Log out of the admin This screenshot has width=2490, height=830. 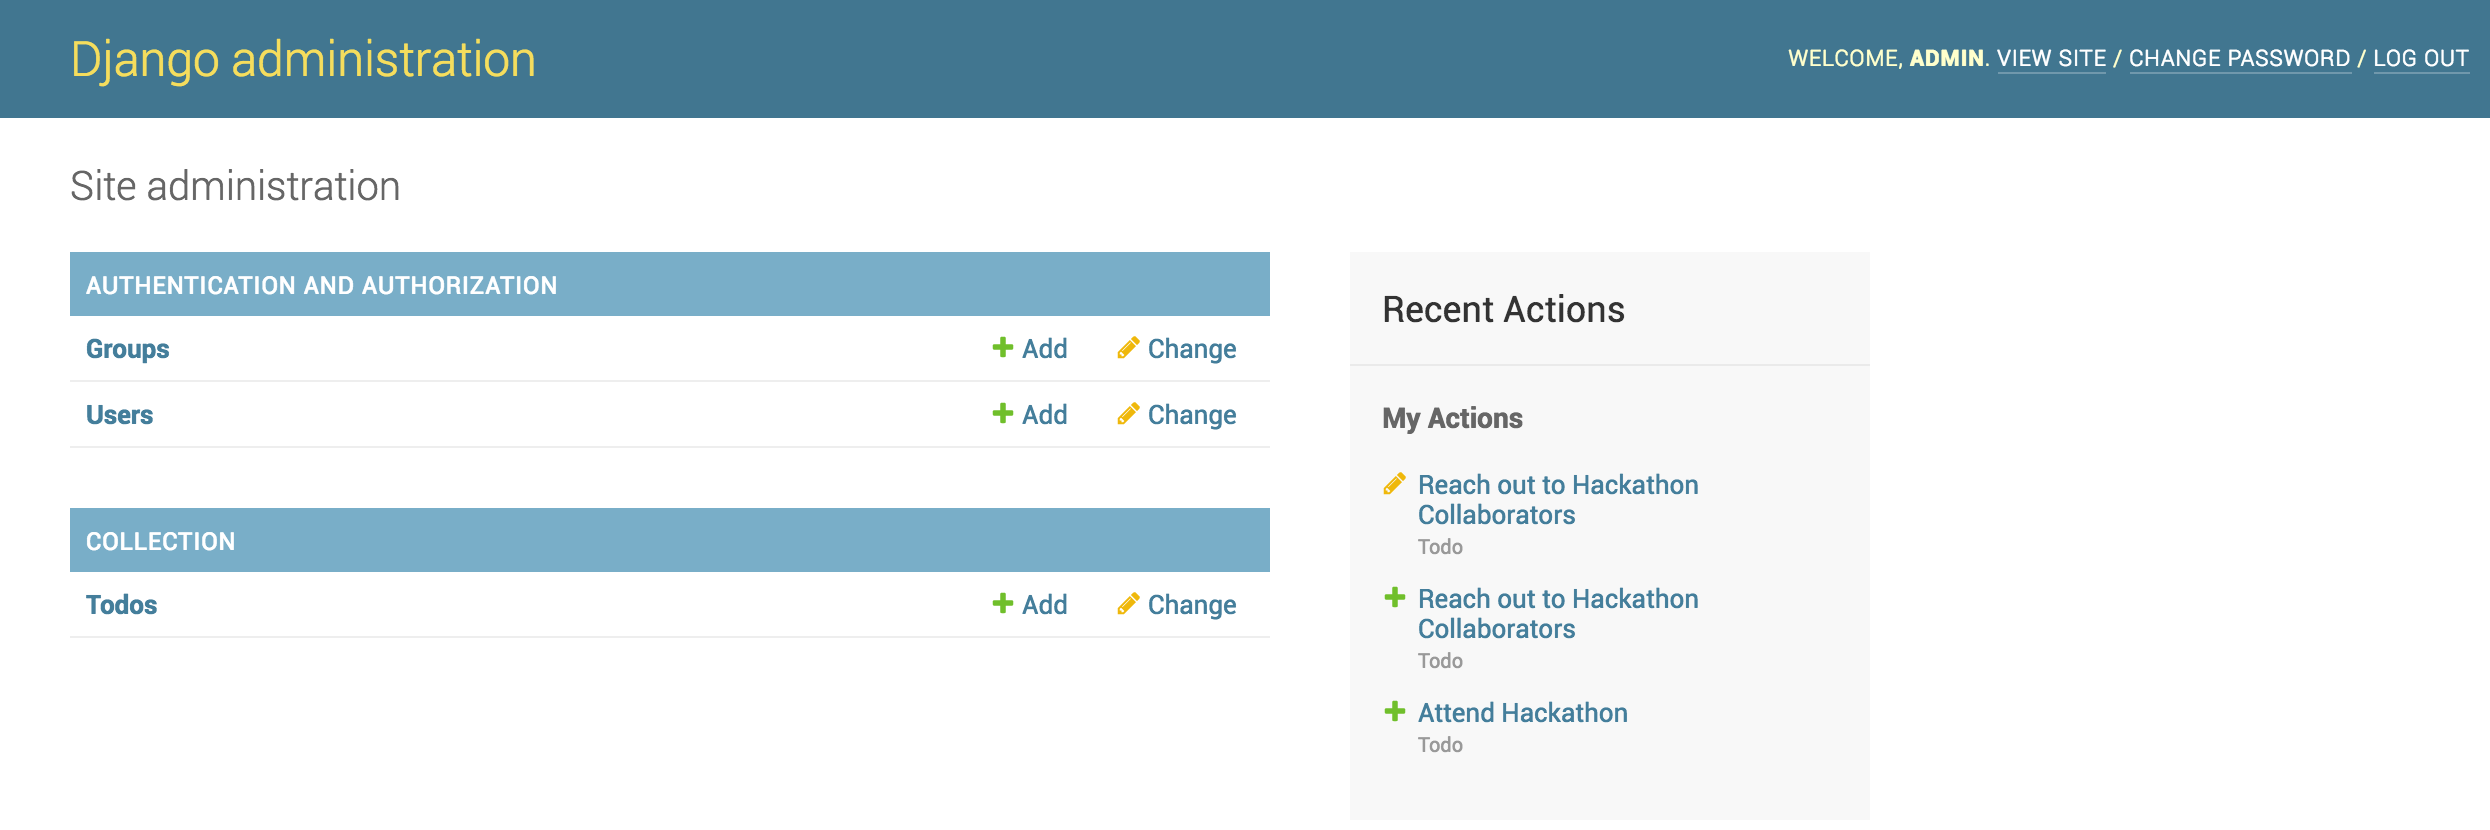[2420, 59]
